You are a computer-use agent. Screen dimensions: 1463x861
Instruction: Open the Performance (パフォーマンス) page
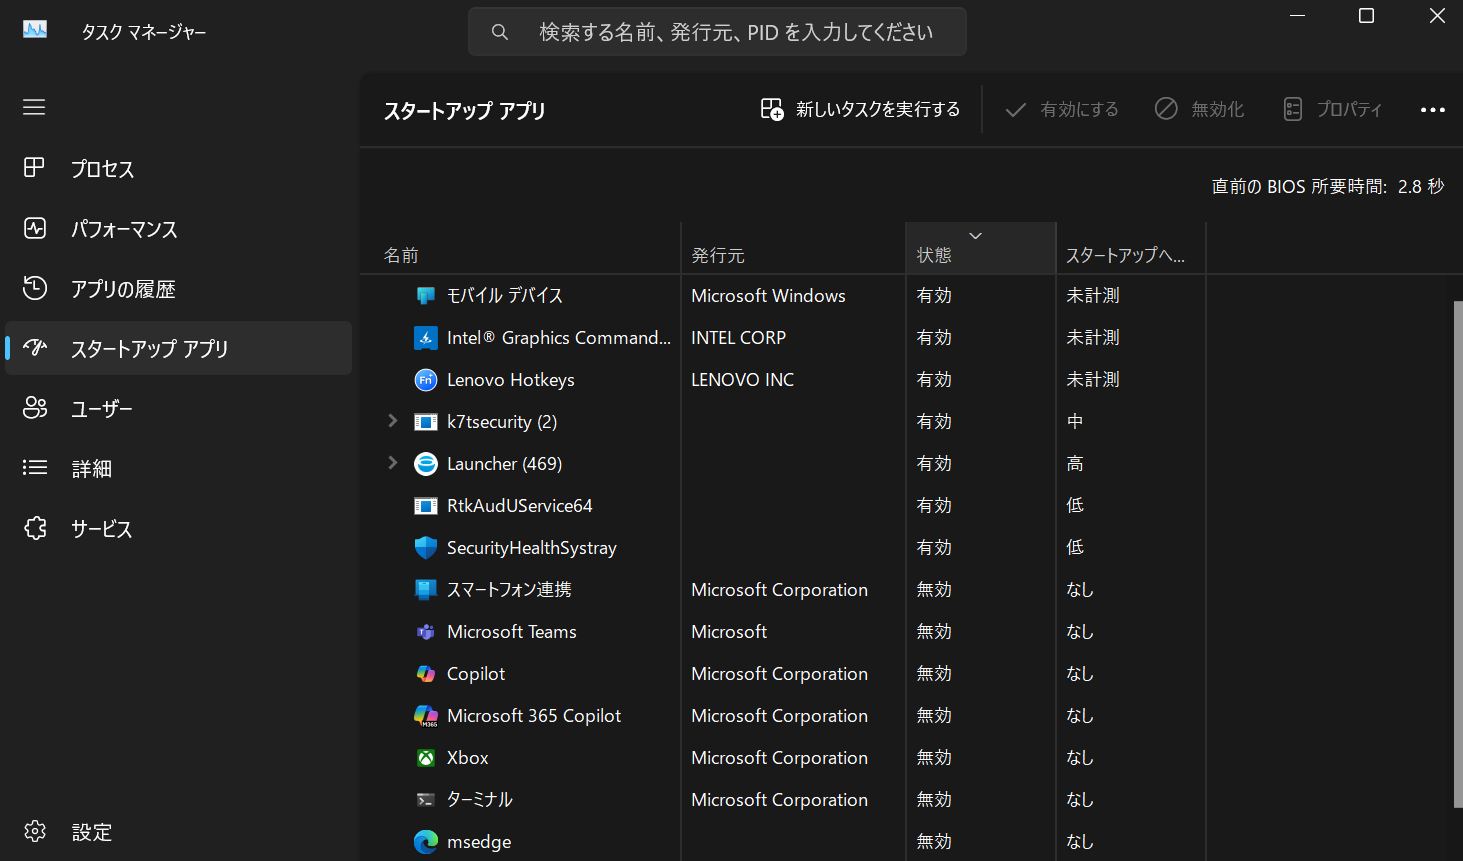click(x=123, y=229)
